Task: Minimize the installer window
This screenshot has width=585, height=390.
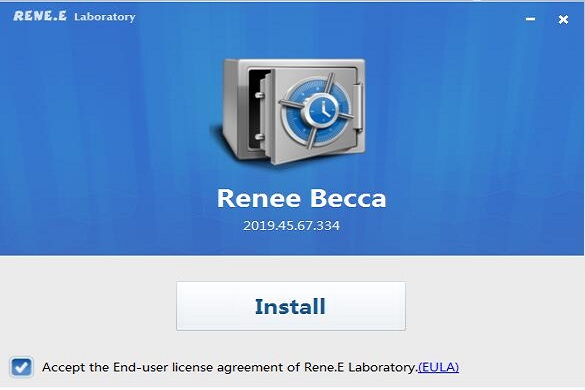Action: coord(530,19)
